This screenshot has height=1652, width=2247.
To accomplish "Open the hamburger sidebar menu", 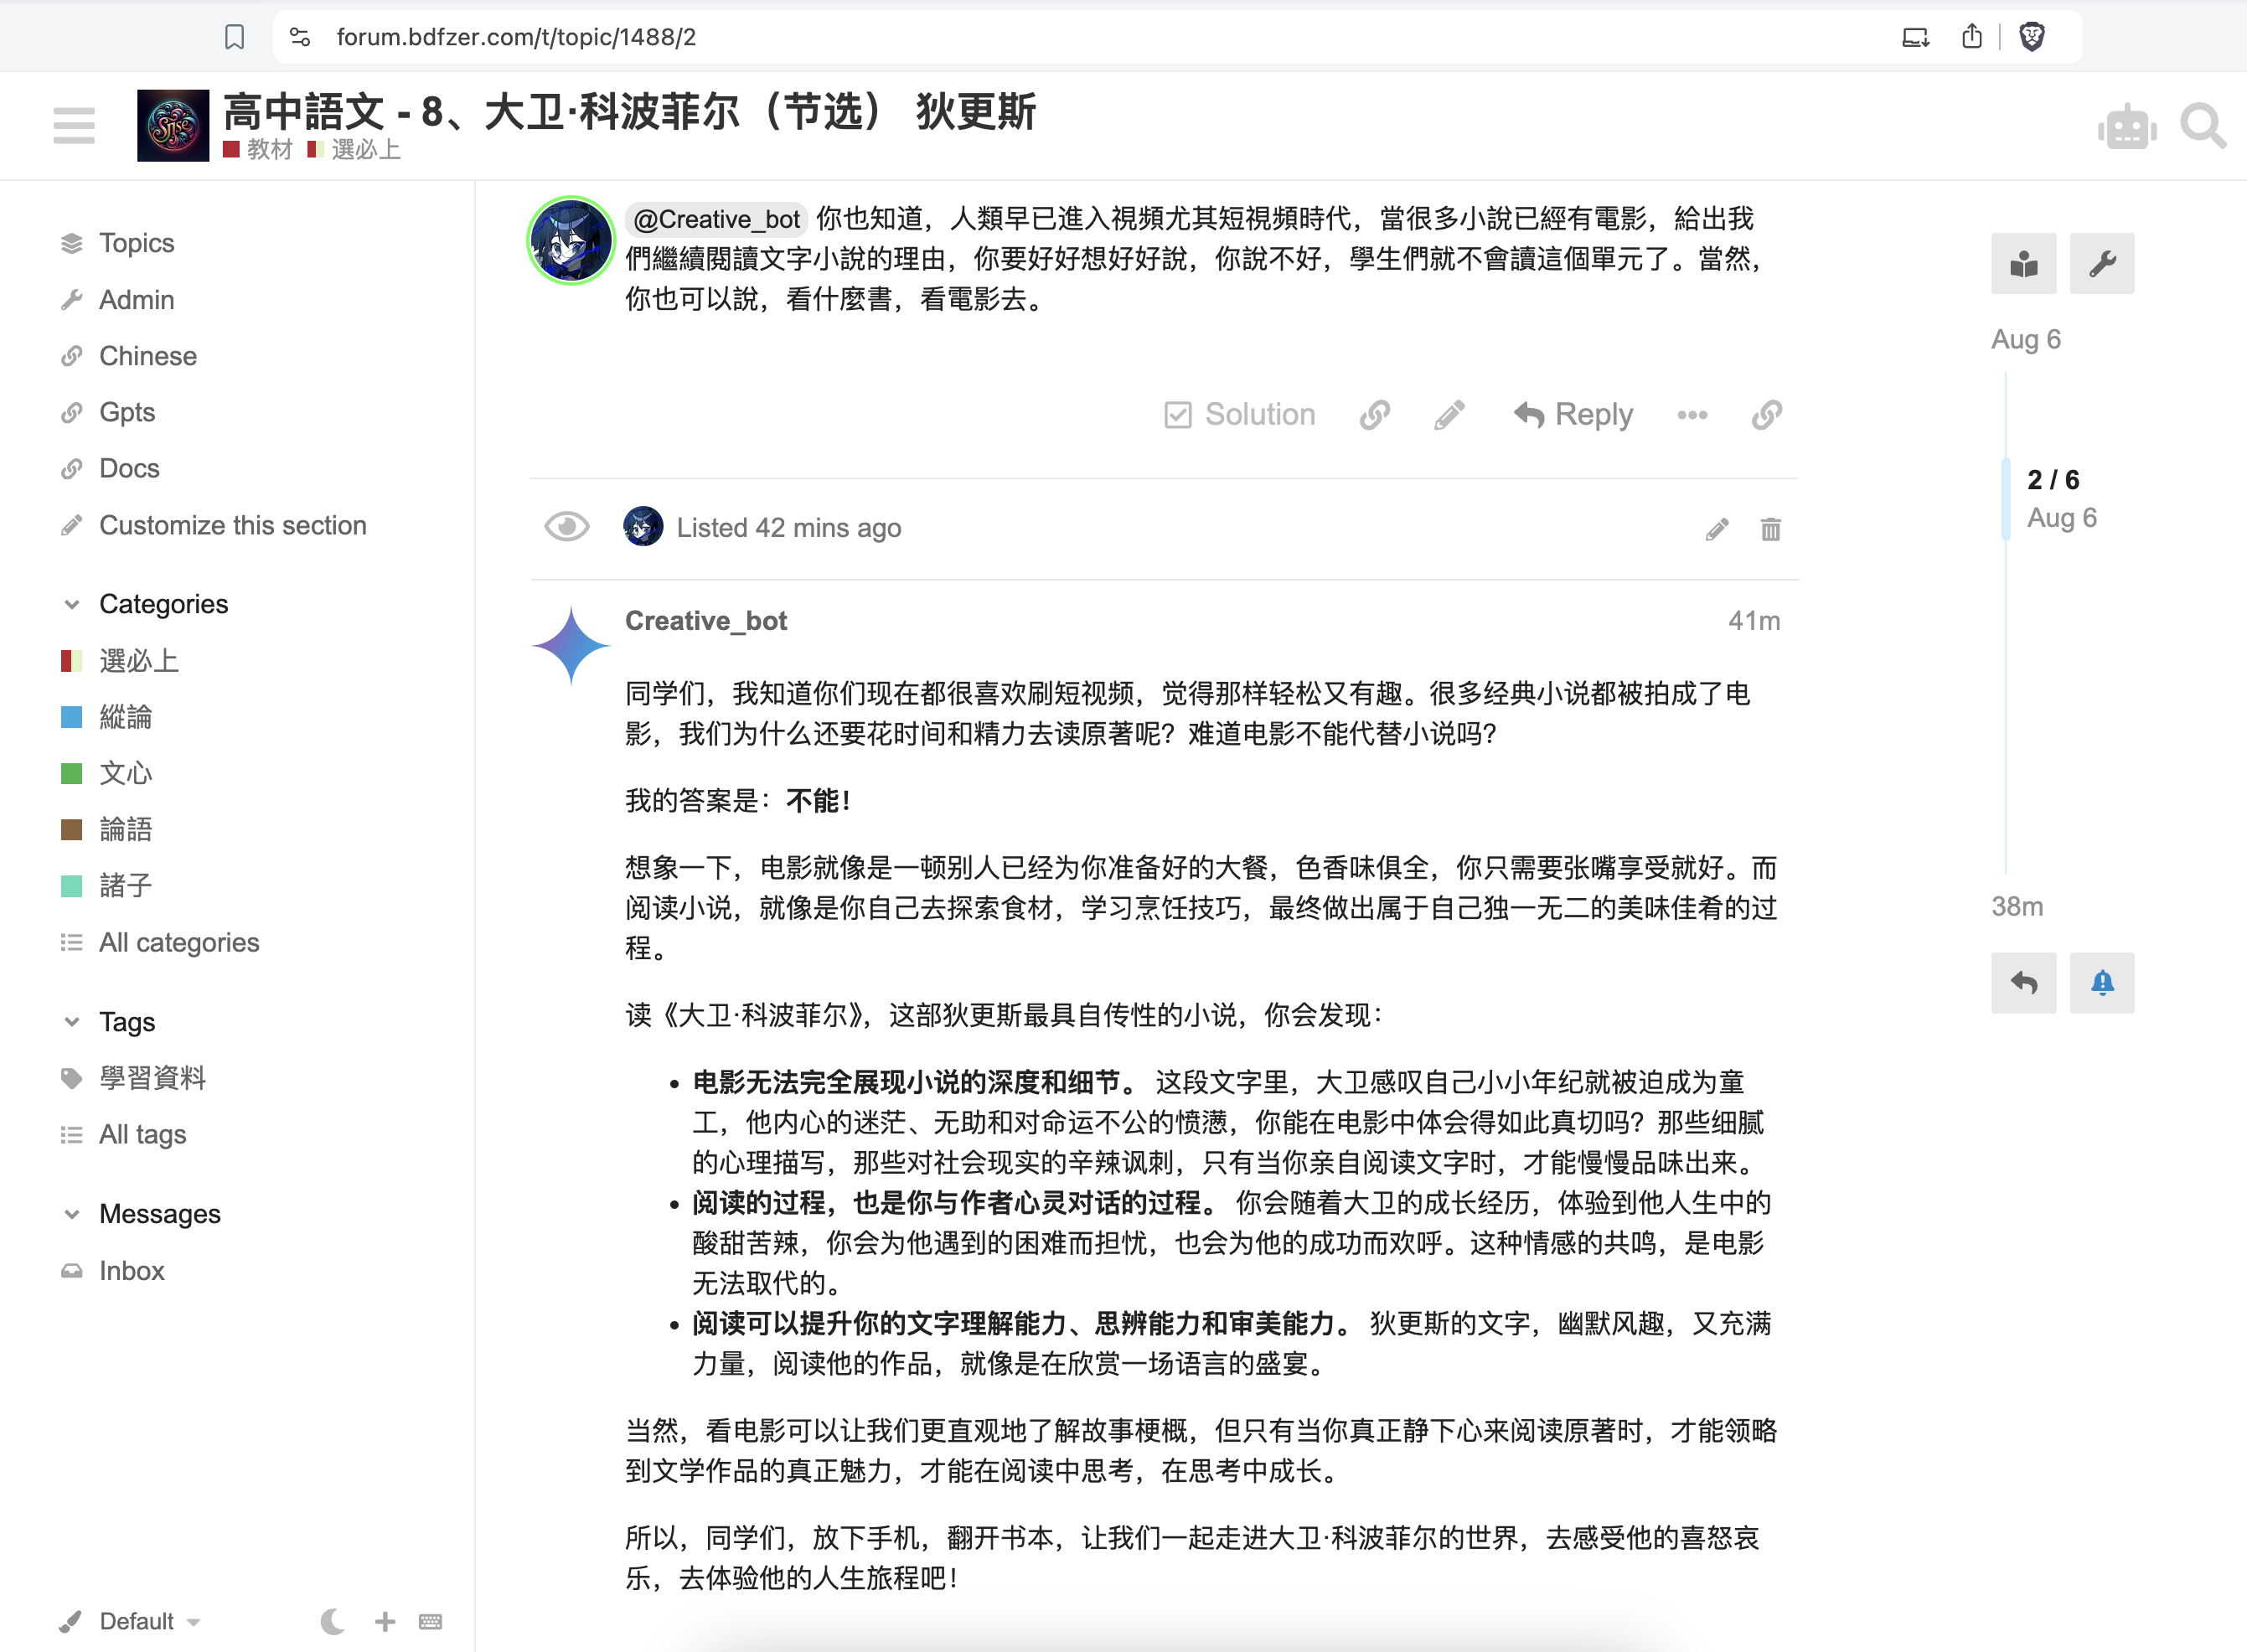I will (x=74, y=126).
